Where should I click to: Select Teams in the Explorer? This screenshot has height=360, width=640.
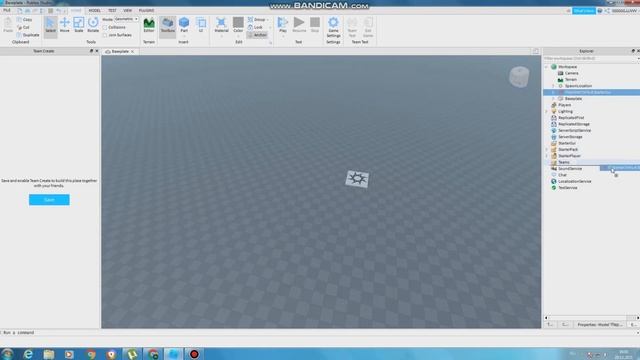(x=560, y=162)
